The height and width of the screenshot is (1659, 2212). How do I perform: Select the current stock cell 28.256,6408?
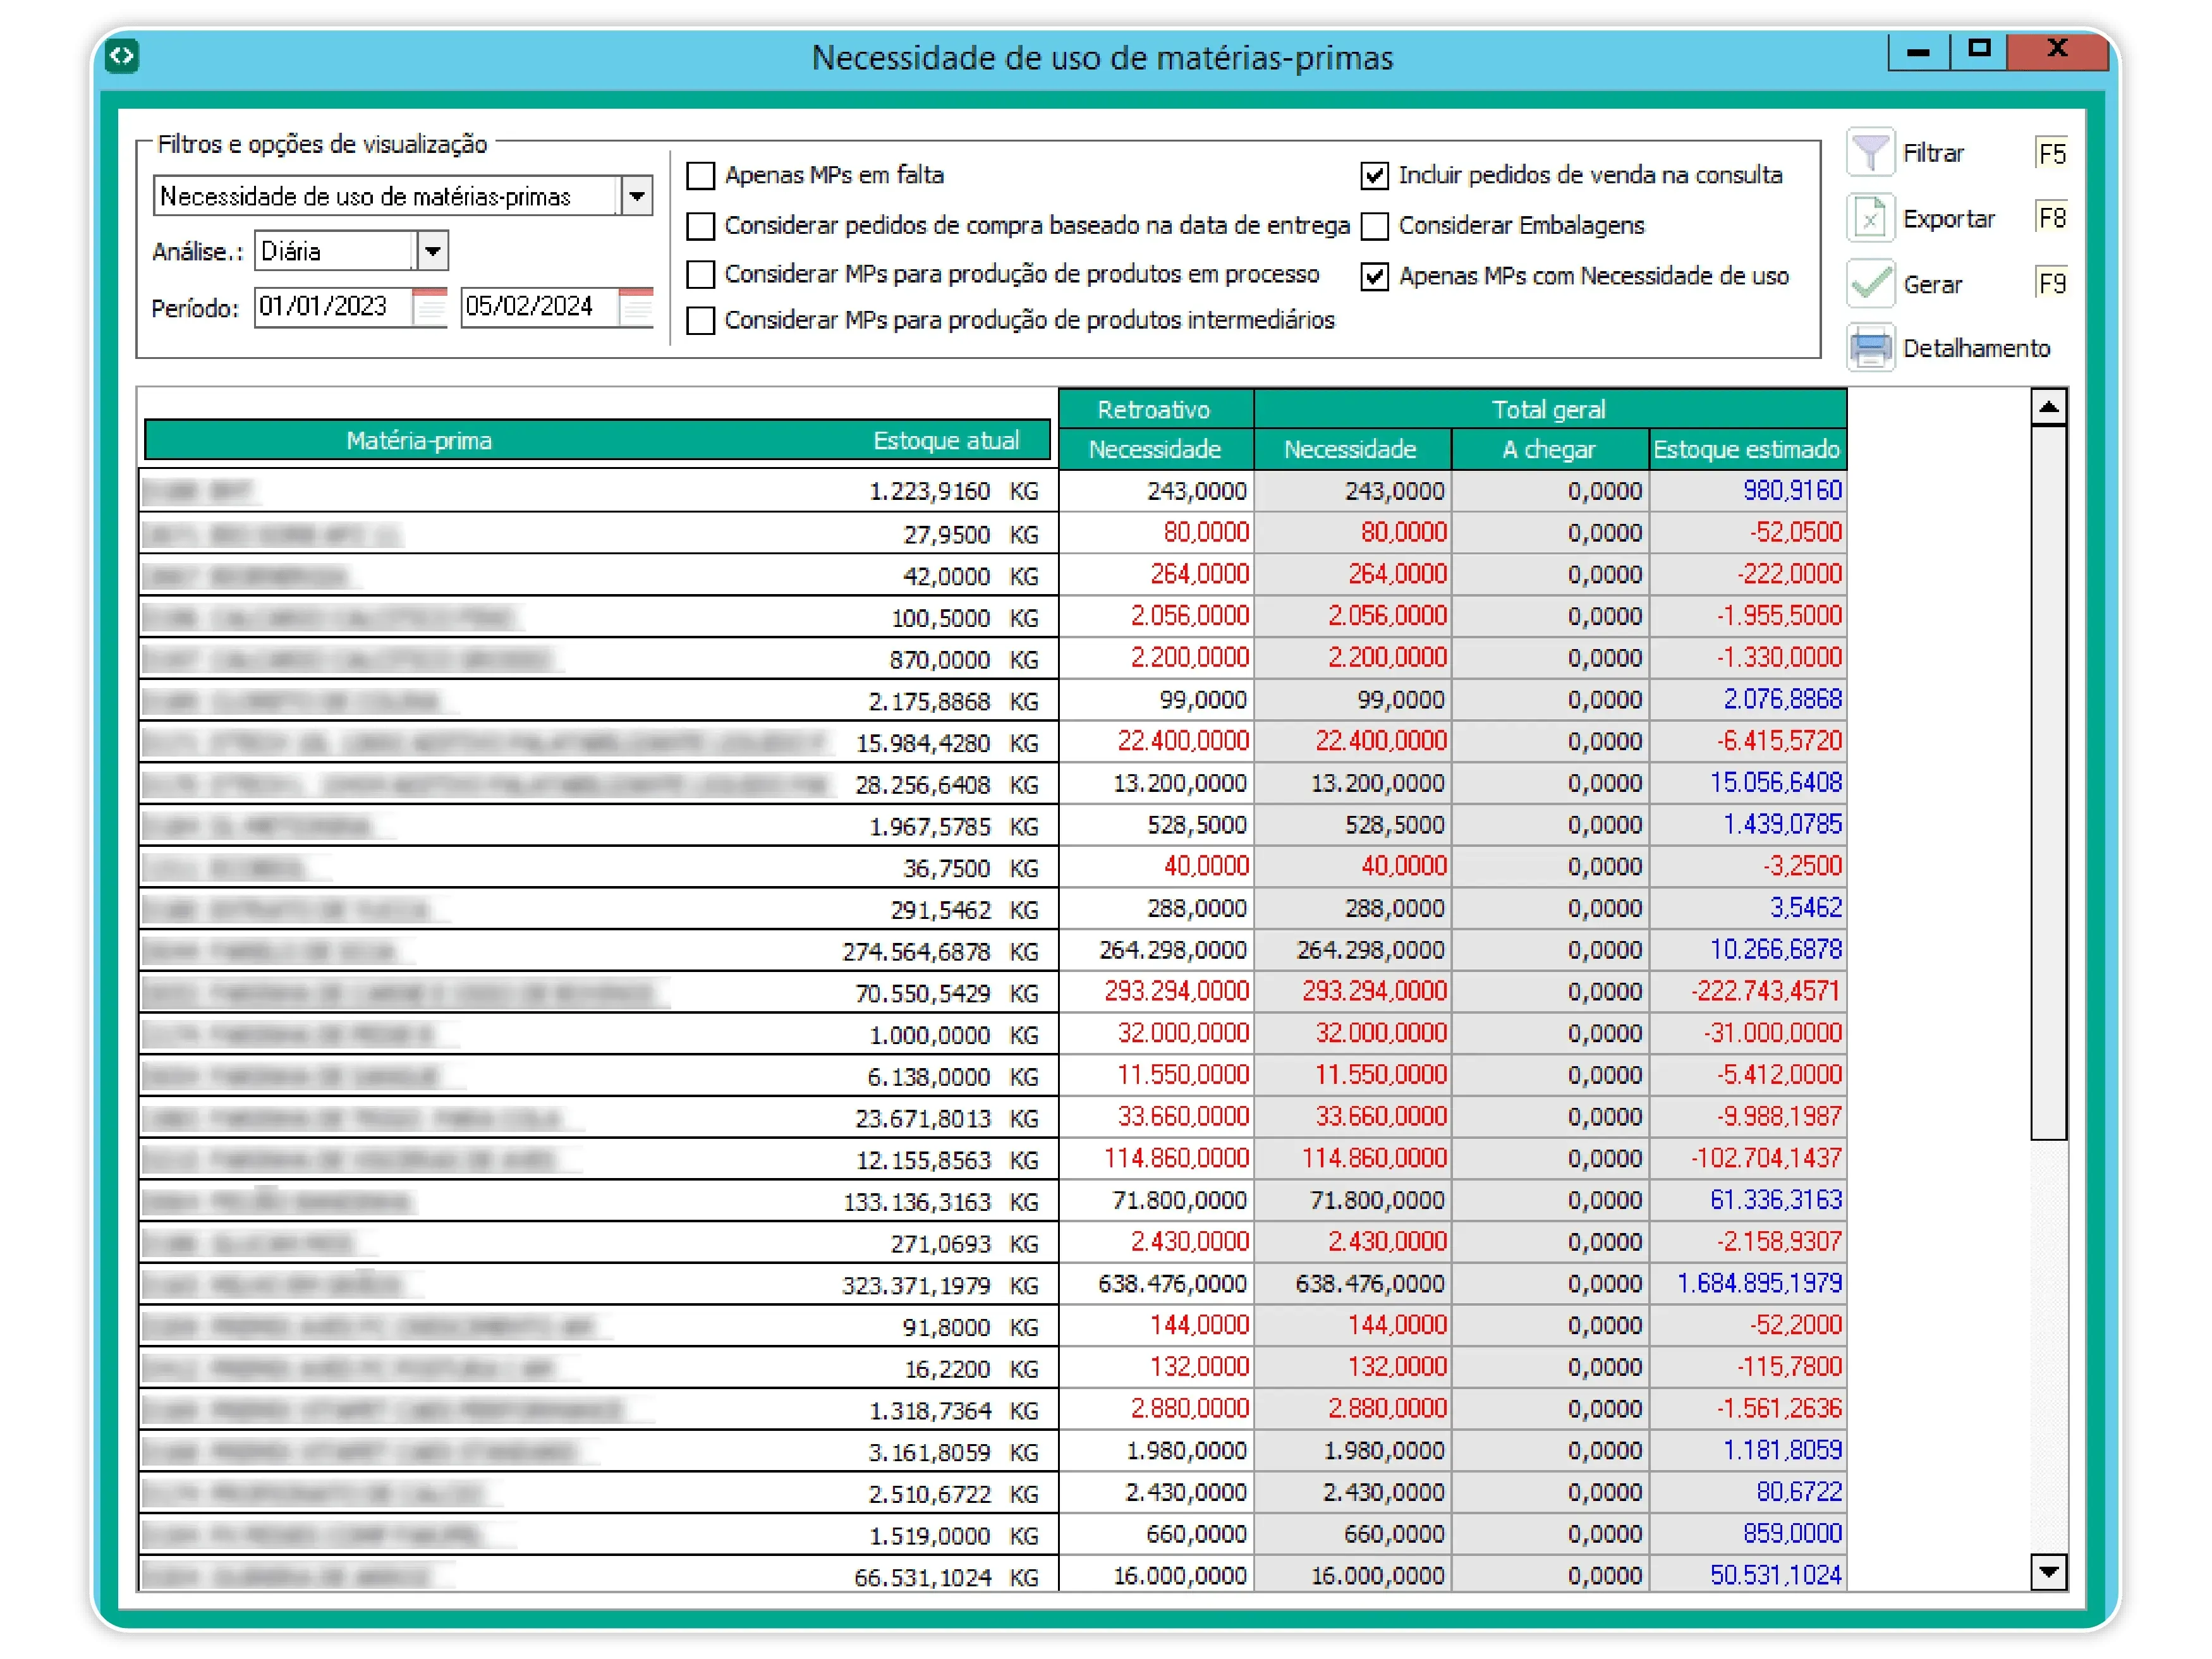pos(922,785)
